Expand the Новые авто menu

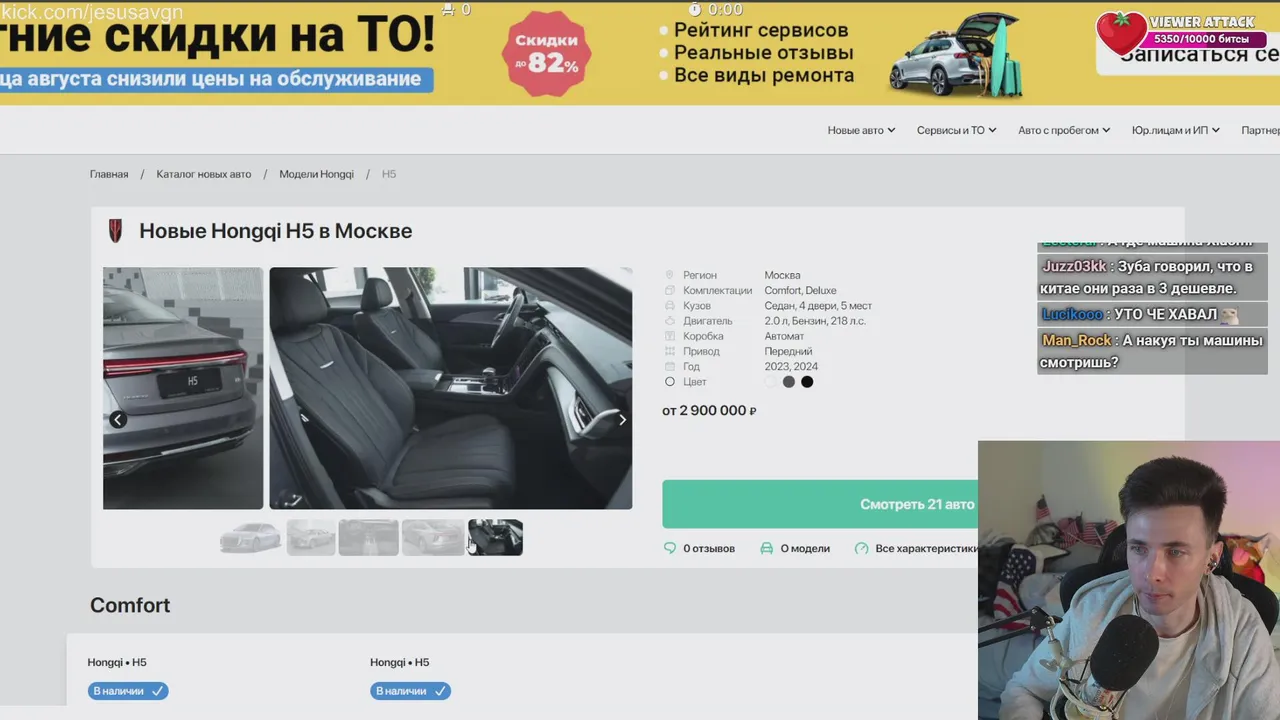coord(861,130)
